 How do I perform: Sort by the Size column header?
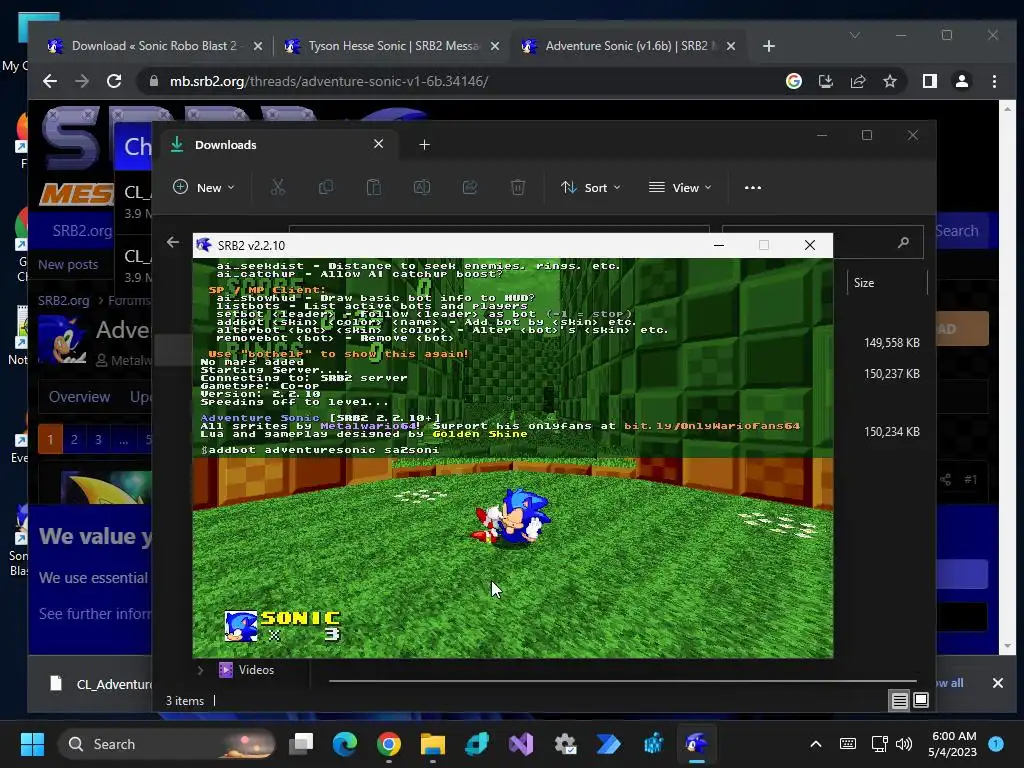(x=887, y=283)
